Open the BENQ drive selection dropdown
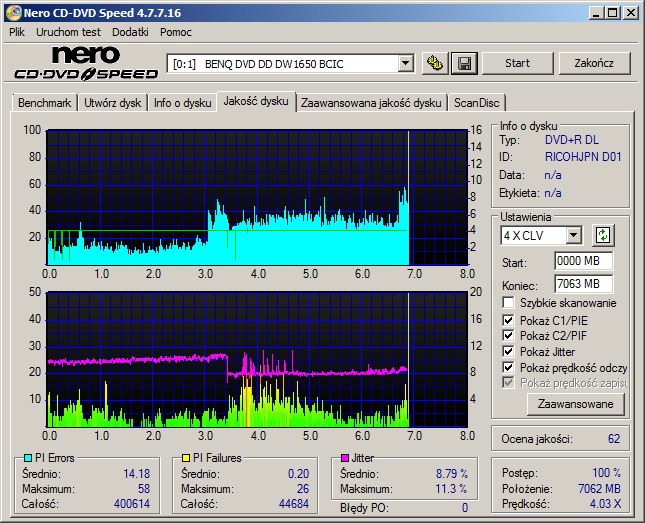 (x=406, y=64)
